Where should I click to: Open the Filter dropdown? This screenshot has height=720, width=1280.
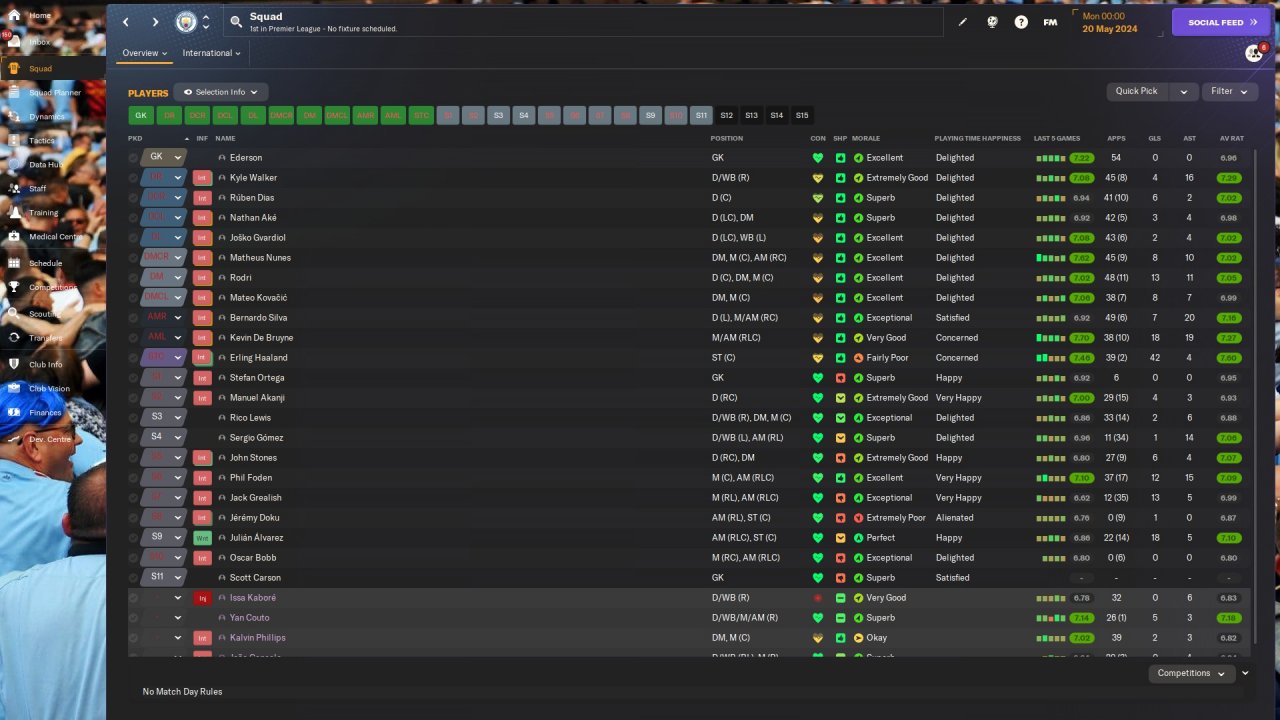1229,91
